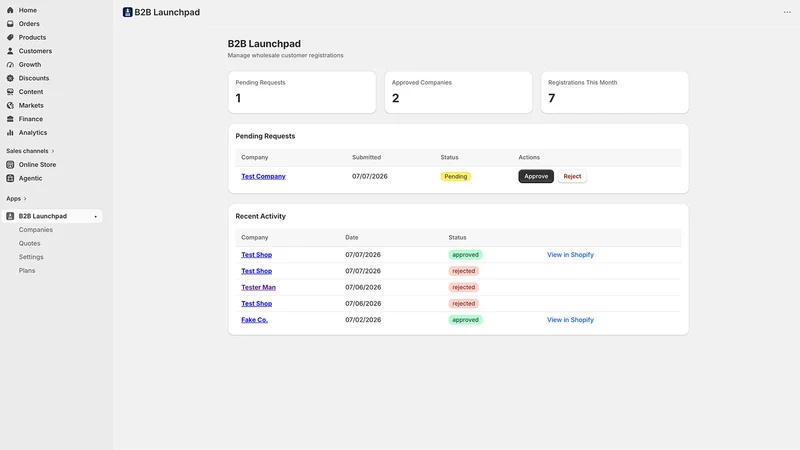Open the Online Store channel icon
Screen dimensions: 800x450
[10, 165]
